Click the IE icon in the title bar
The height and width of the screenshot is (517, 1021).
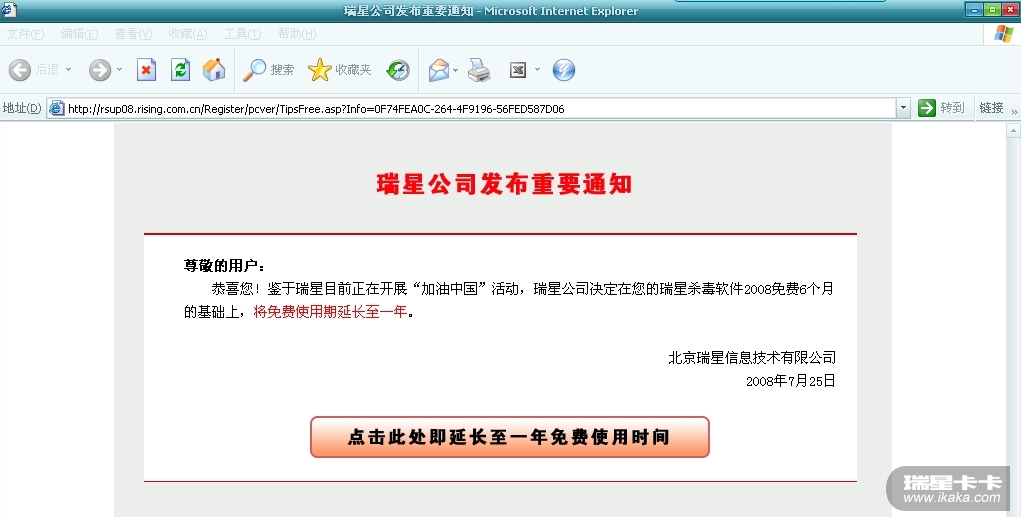pos(8,9)
